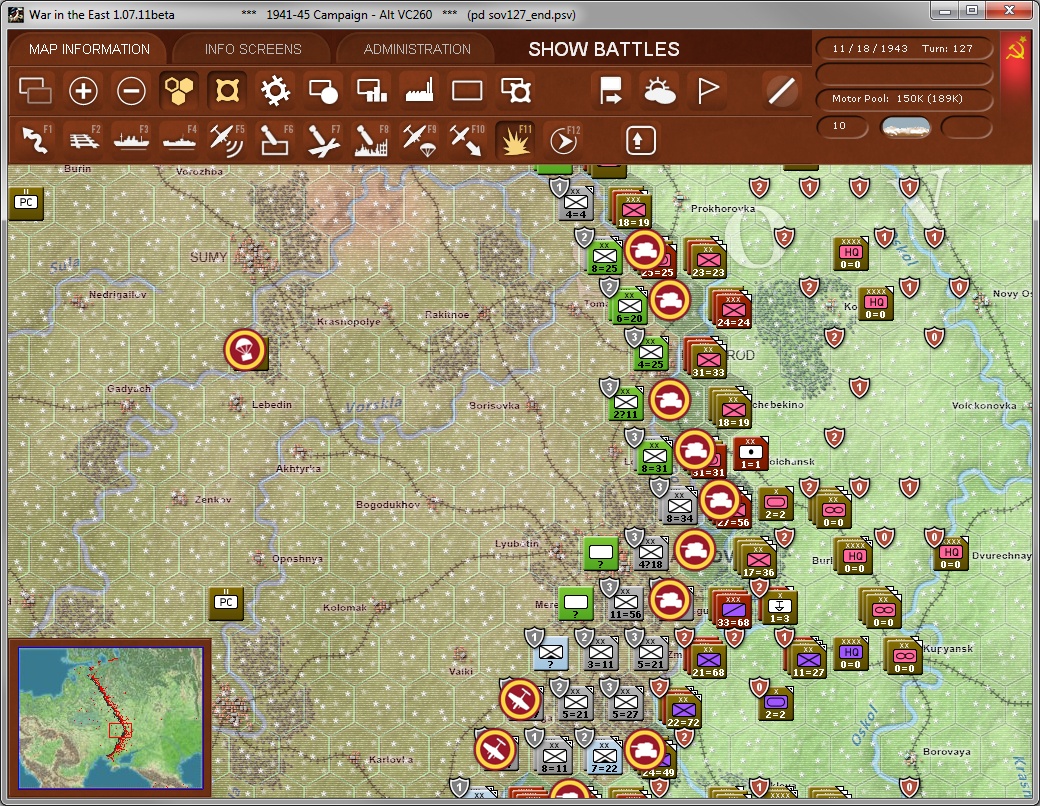Image resolution: width=1040 pixels, height=806 pixels.
Task: Select Bomb city mode (F8)
Action: [371, 139]
